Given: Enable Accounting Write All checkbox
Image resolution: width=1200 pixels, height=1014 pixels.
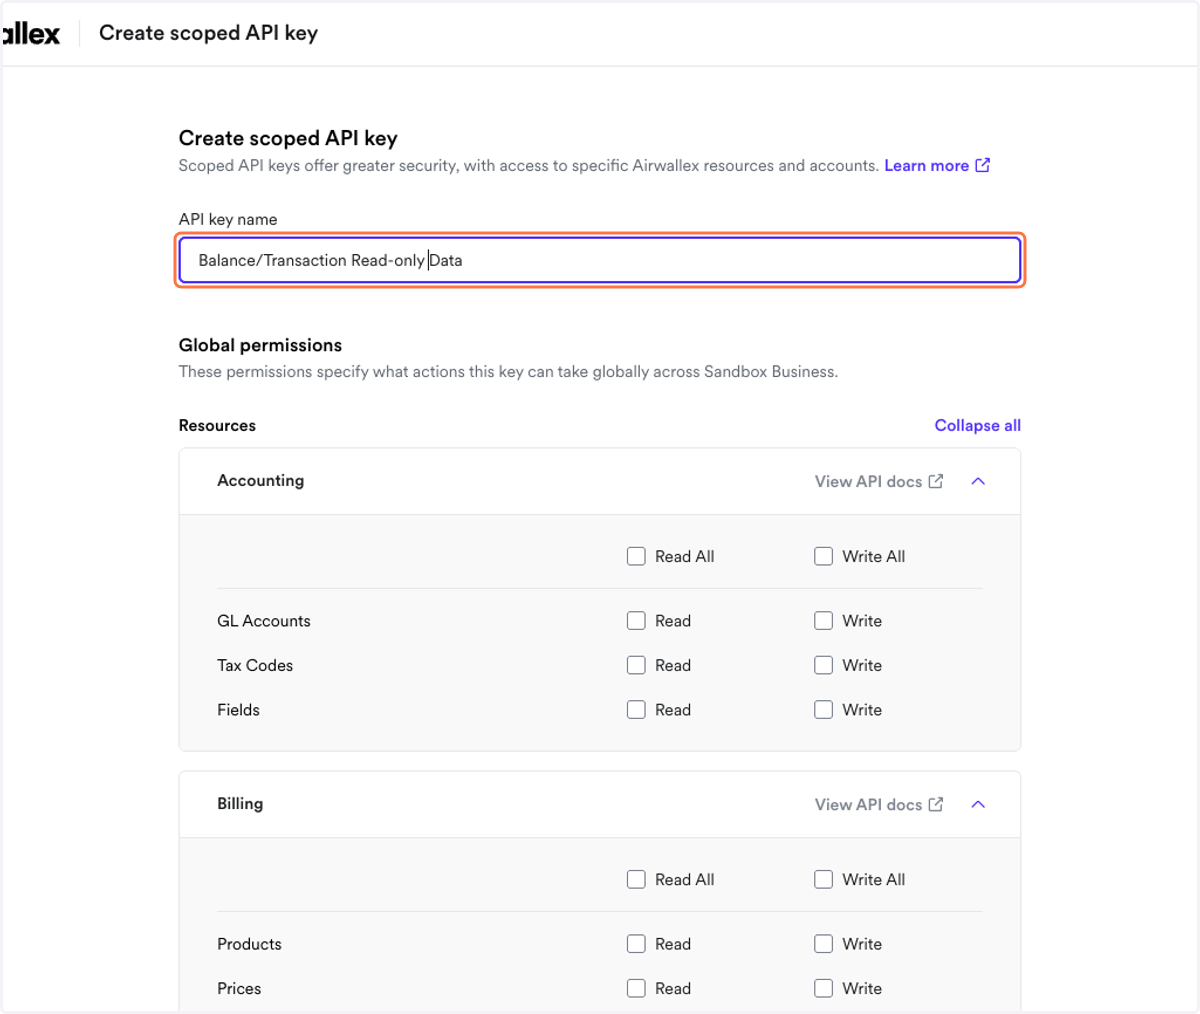Looking at the screenshot, I should (823, 556).
